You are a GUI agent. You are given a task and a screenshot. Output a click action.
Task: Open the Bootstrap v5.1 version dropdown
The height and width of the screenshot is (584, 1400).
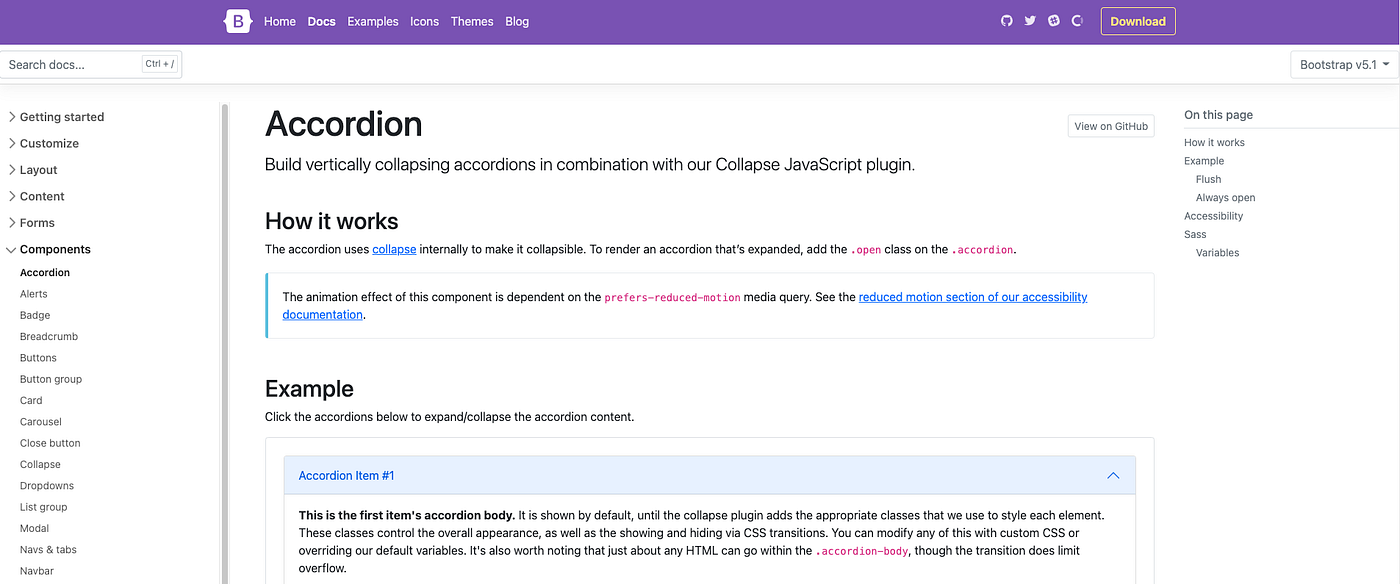[1343, 63]
